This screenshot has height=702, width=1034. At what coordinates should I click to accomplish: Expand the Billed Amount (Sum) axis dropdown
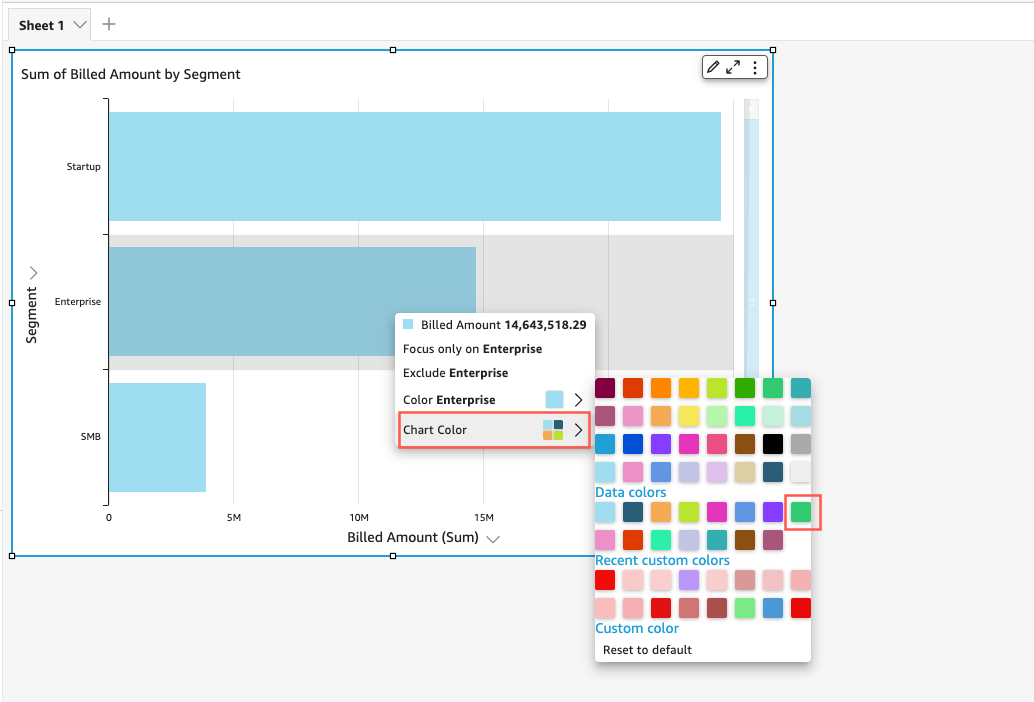click(493, 538)
